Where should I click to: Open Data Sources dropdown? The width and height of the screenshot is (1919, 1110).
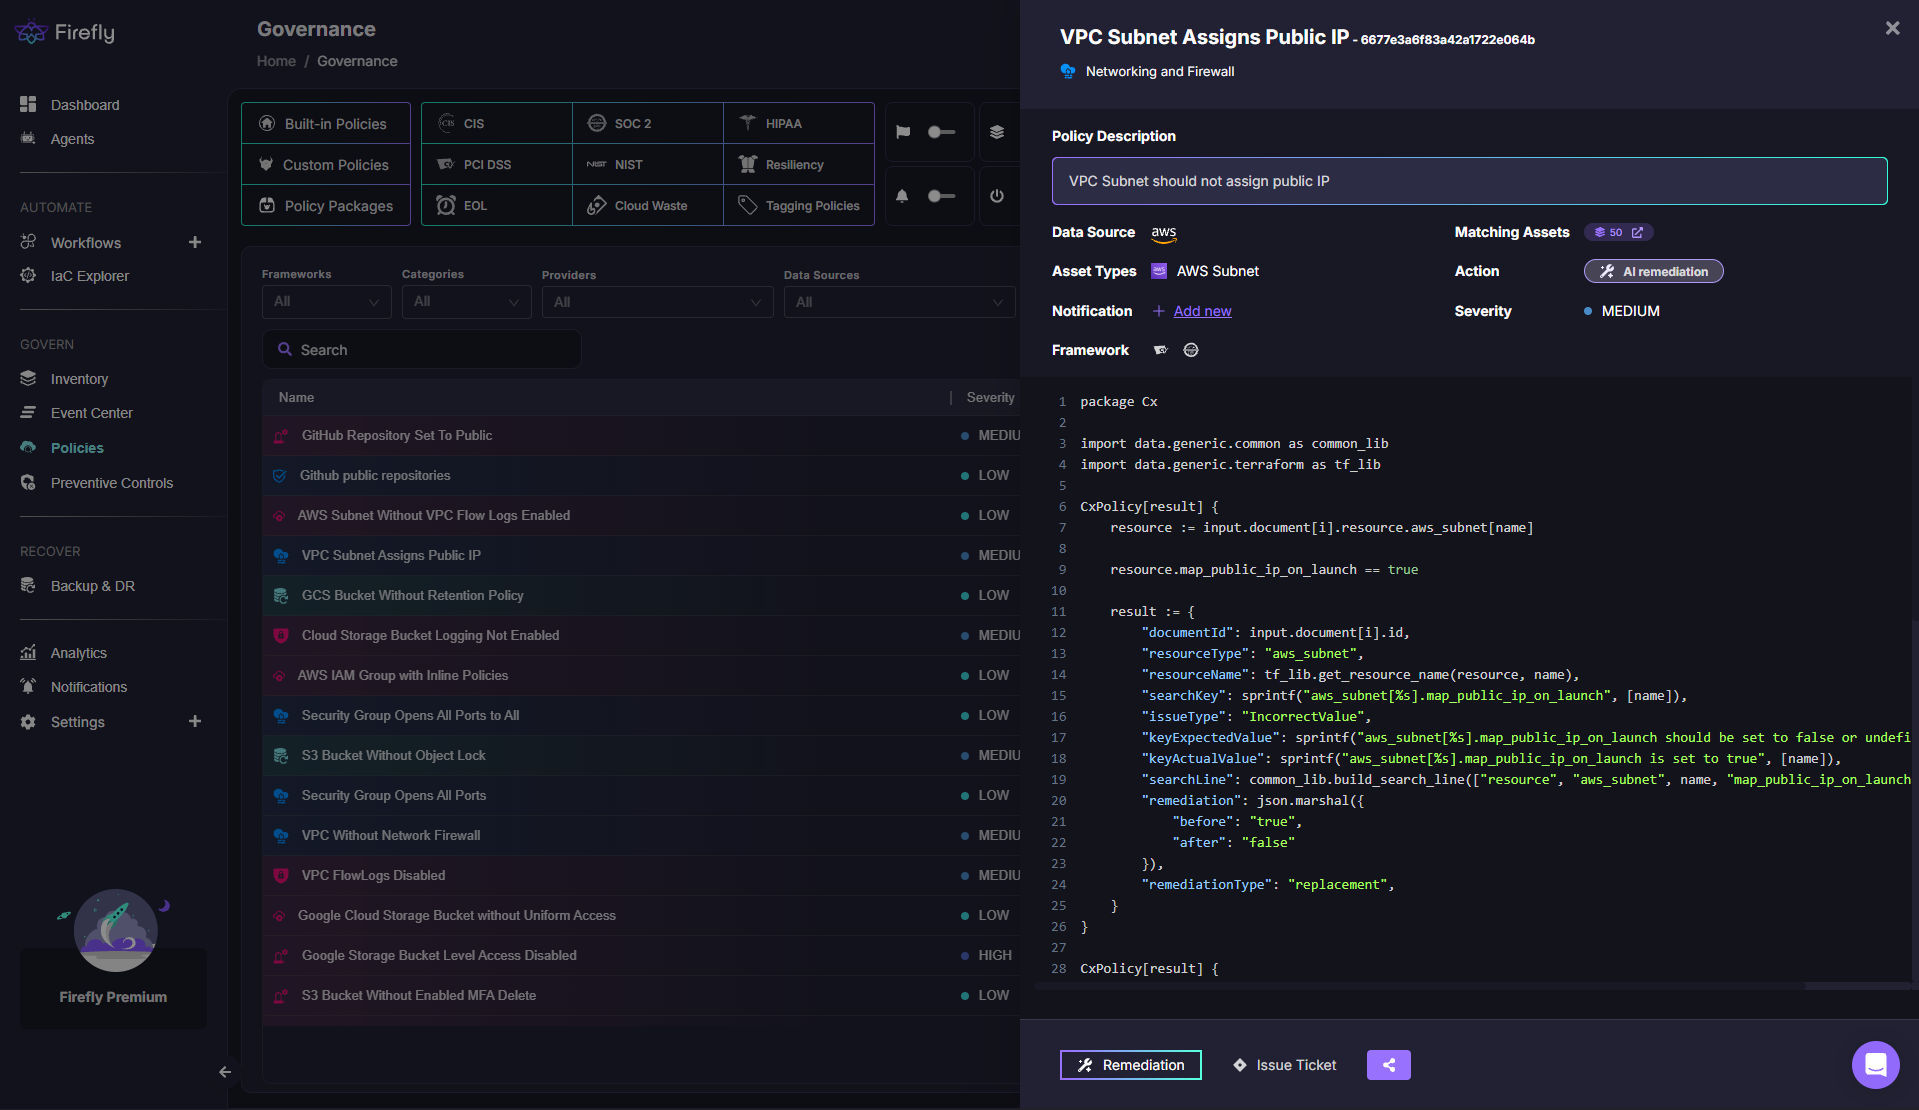pyautogui.click(x=899, y=302)
